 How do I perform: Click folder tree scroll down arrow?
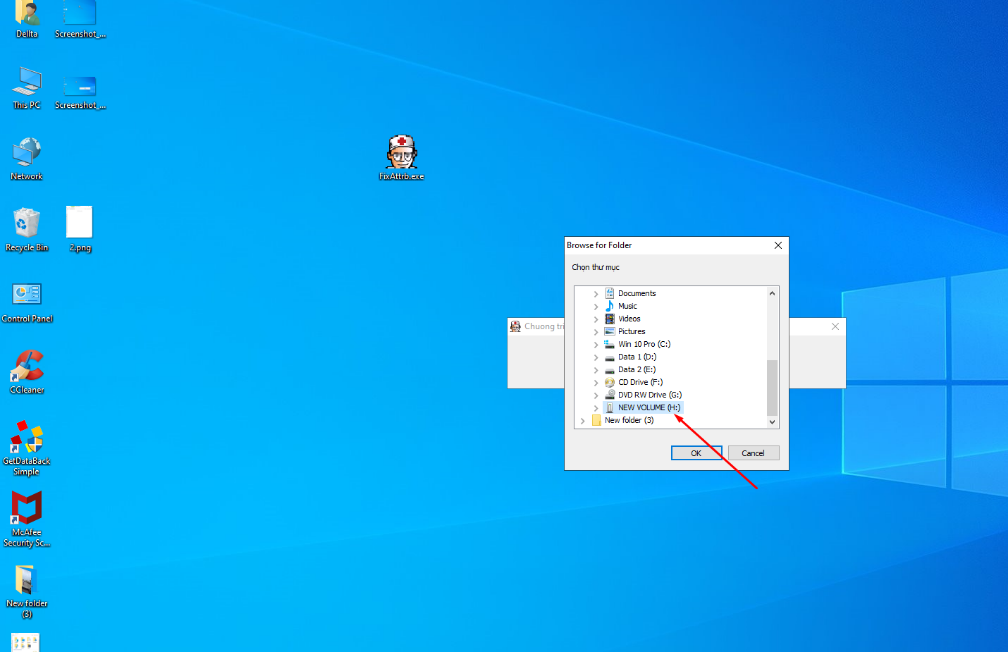[772, 422]
